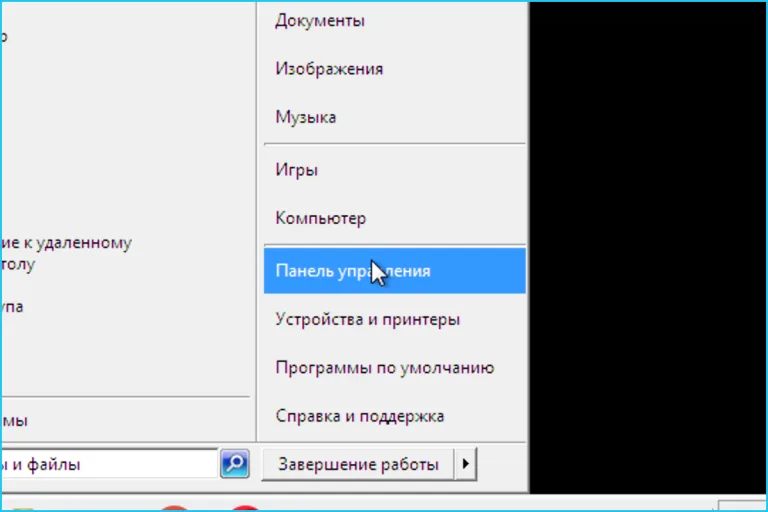The width and height of the screenshot is (768, 512).
Task: Click the search magnifier icon
Action: [x=235, y=463]
